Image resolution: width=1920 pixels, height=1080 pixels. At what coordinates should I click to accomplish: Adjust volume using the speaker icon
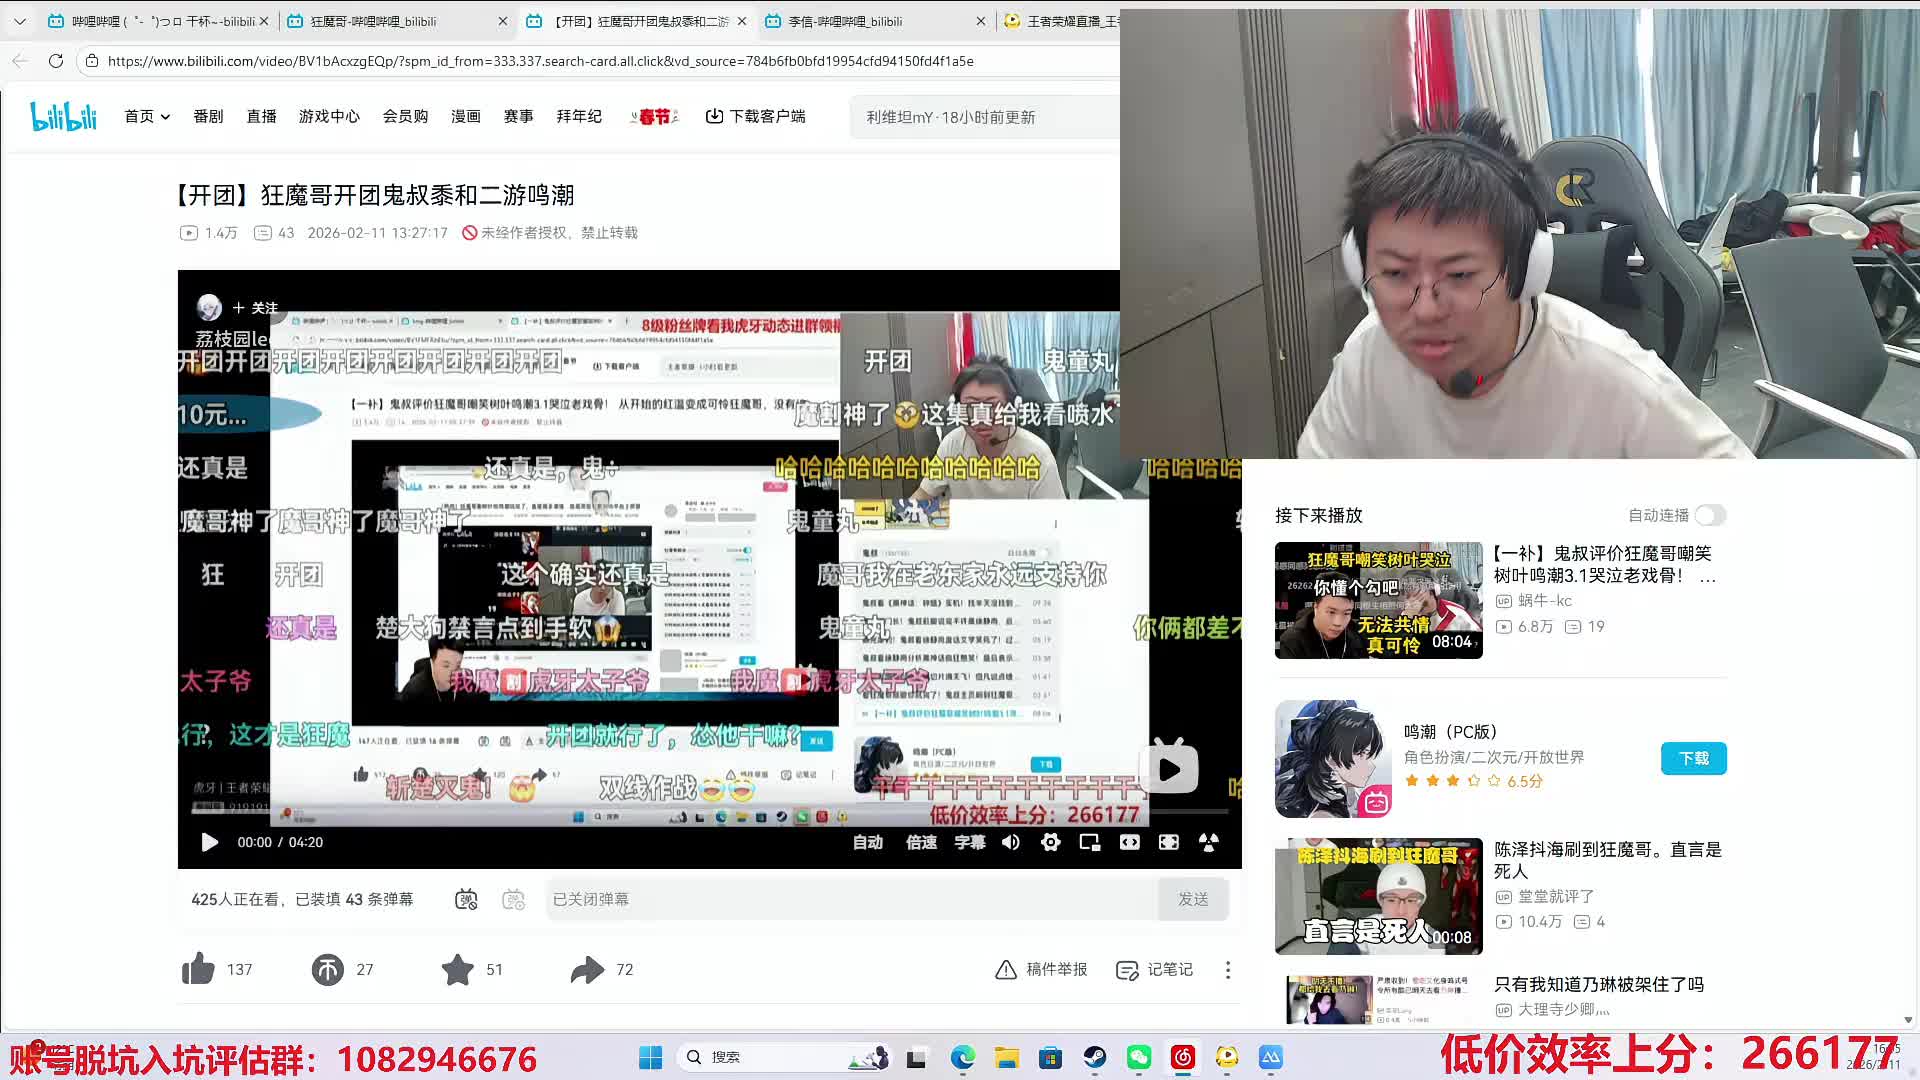[1010, 843]
